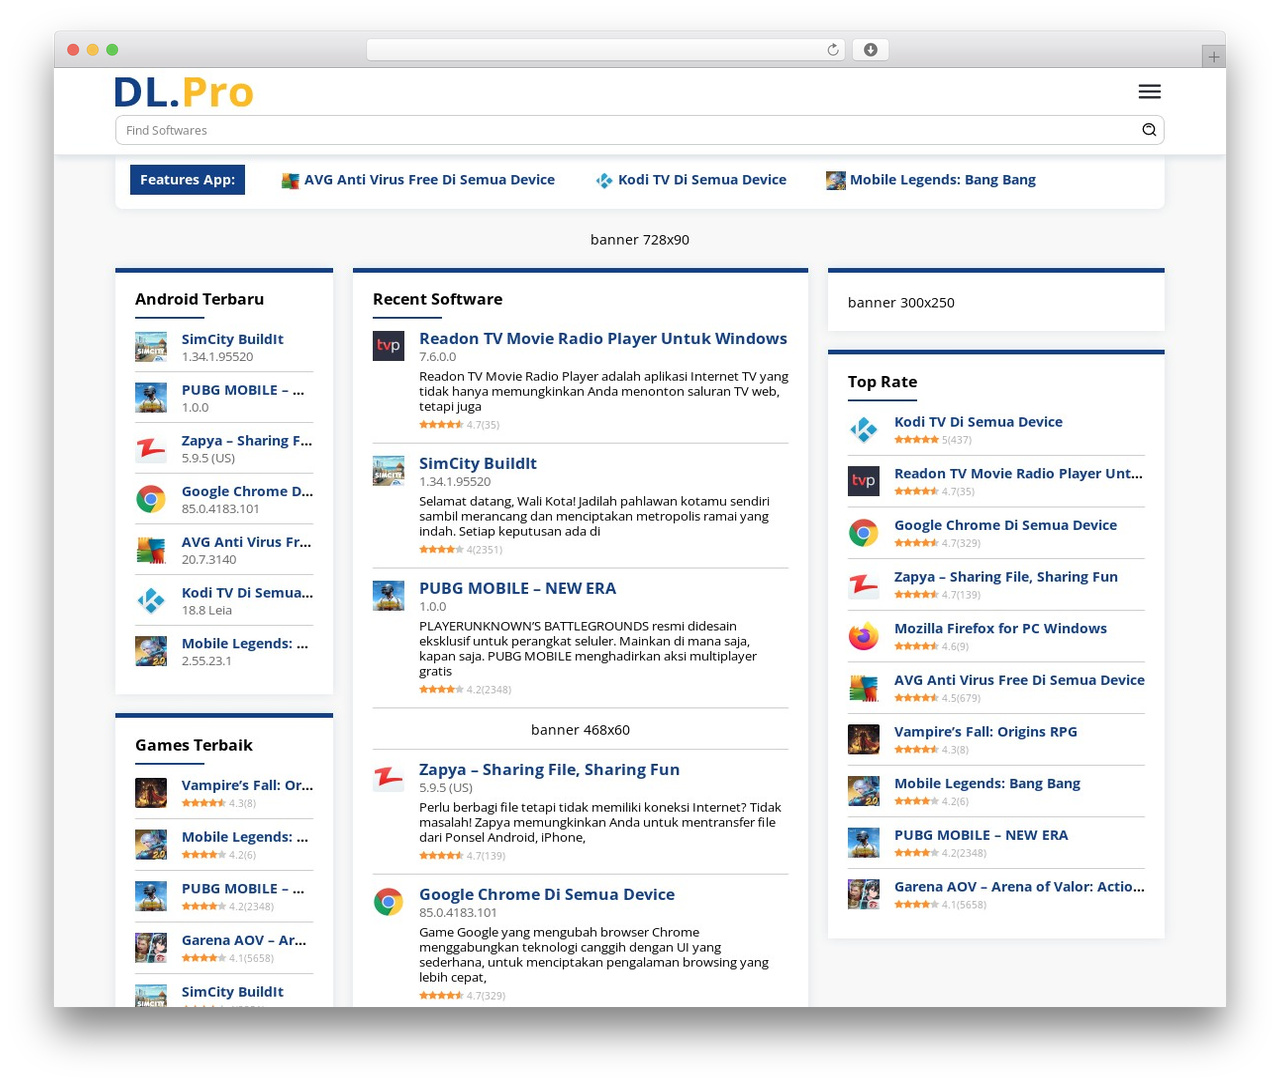Open Garena AOV – Arena of Valor link in Top Rate

click(1019, 887)
